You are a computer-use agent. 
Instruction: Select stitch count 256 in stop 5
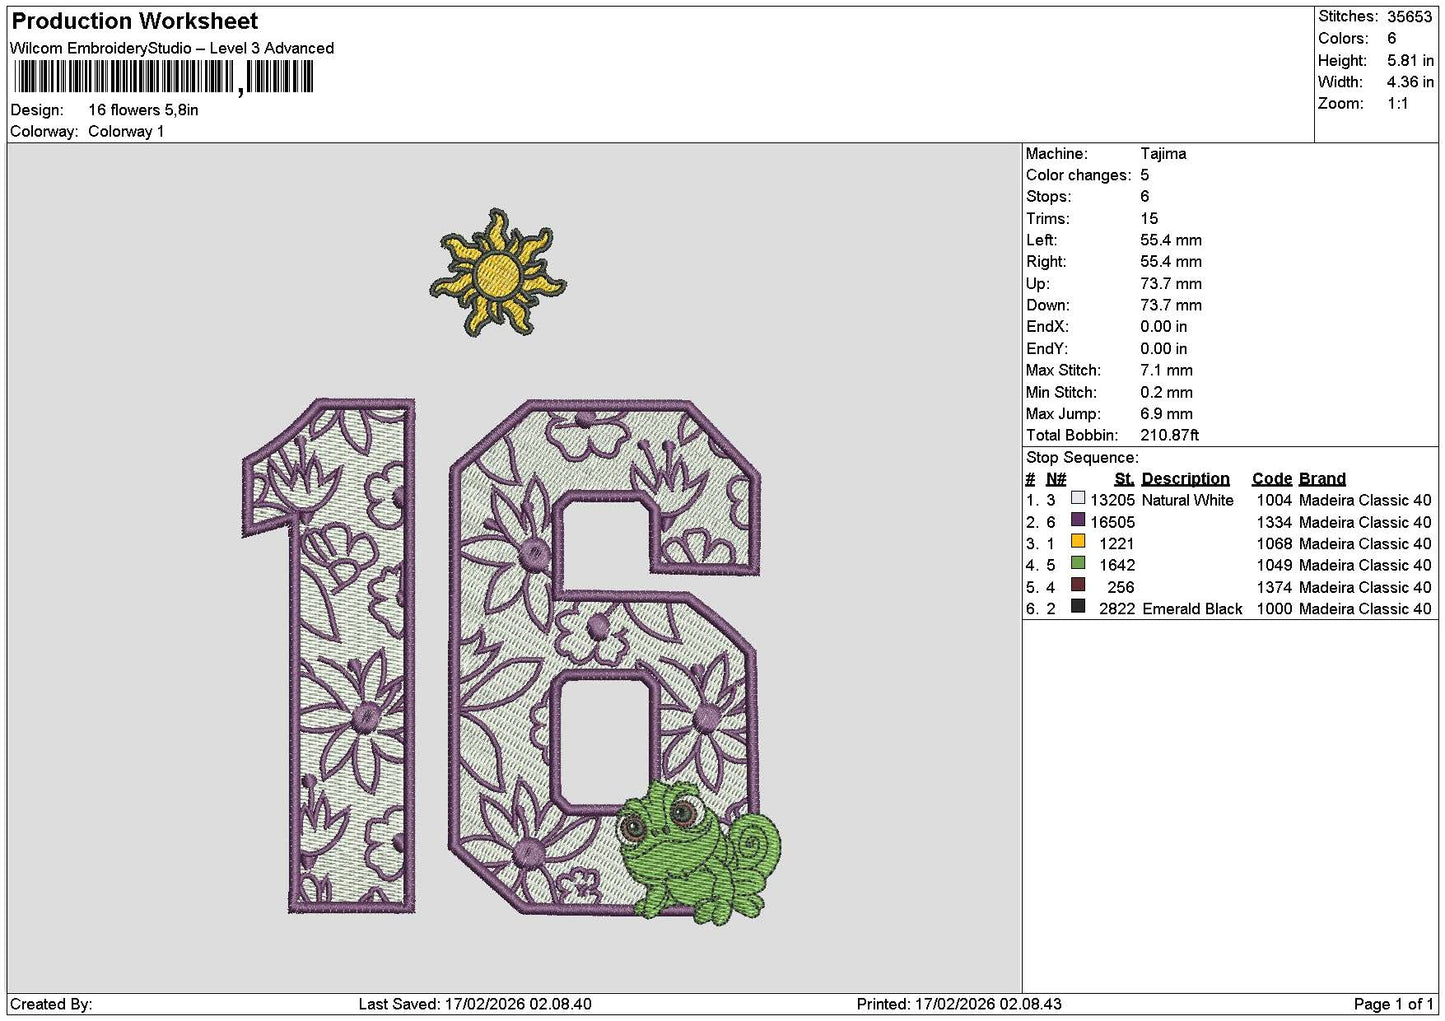[x=1121, y=587]
